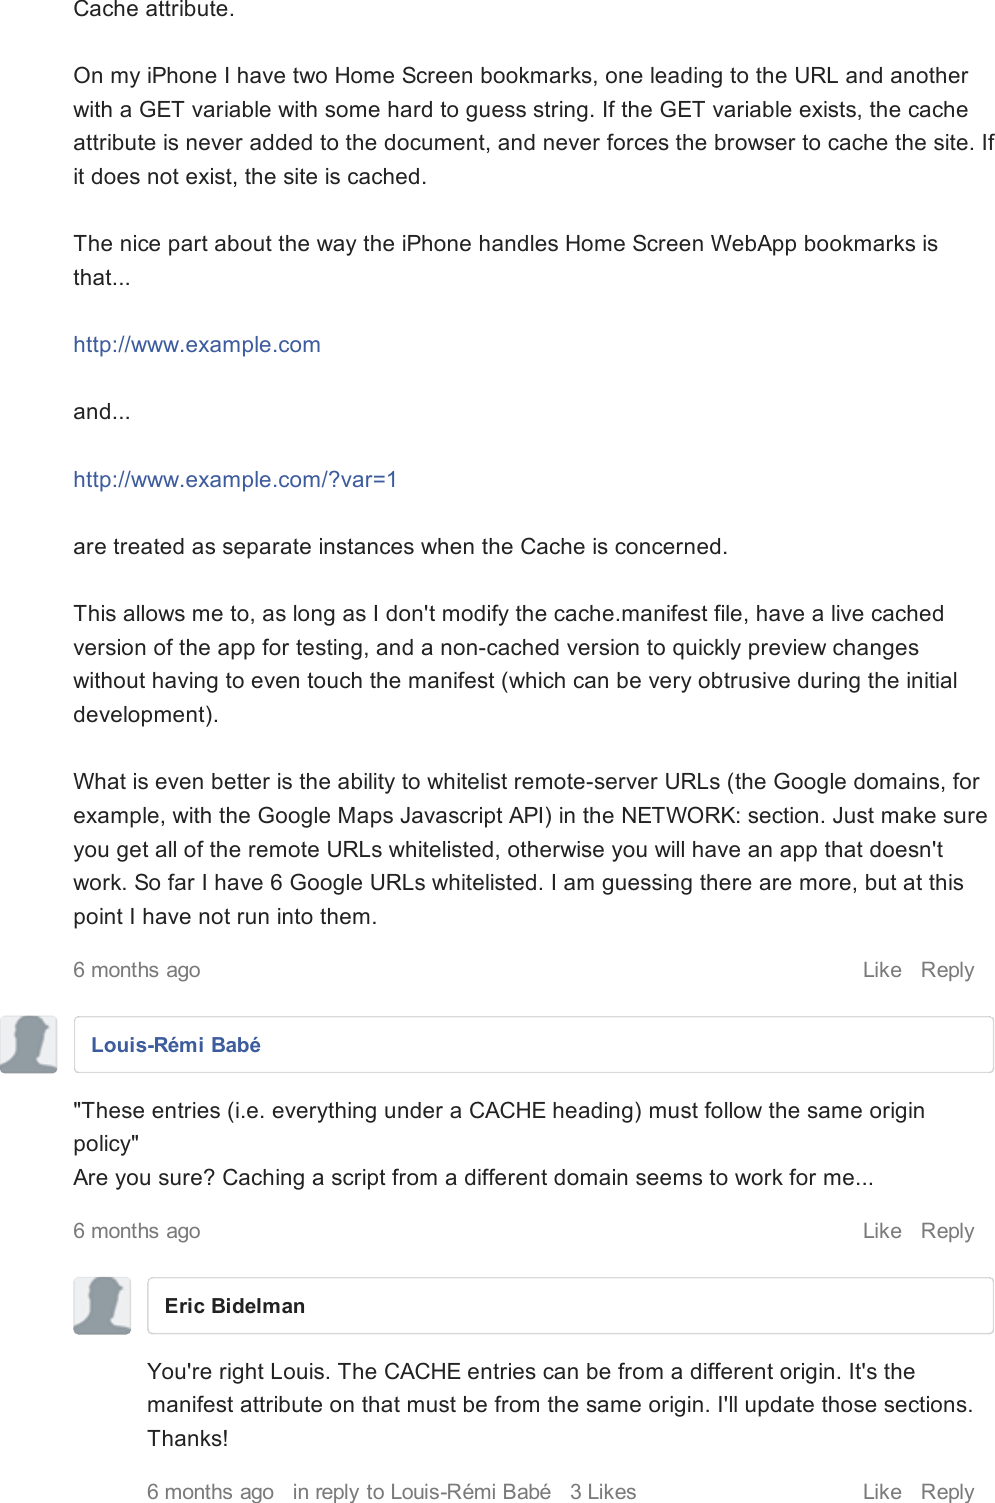Open the http://www.example.com link
Image resolution: width=995 pixels, height=1503 pixels.
click(x=197, y=344)
